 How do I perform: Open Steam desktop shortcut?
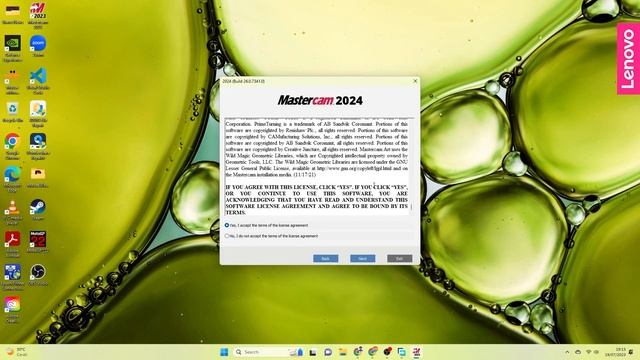[x=38, y=209]
